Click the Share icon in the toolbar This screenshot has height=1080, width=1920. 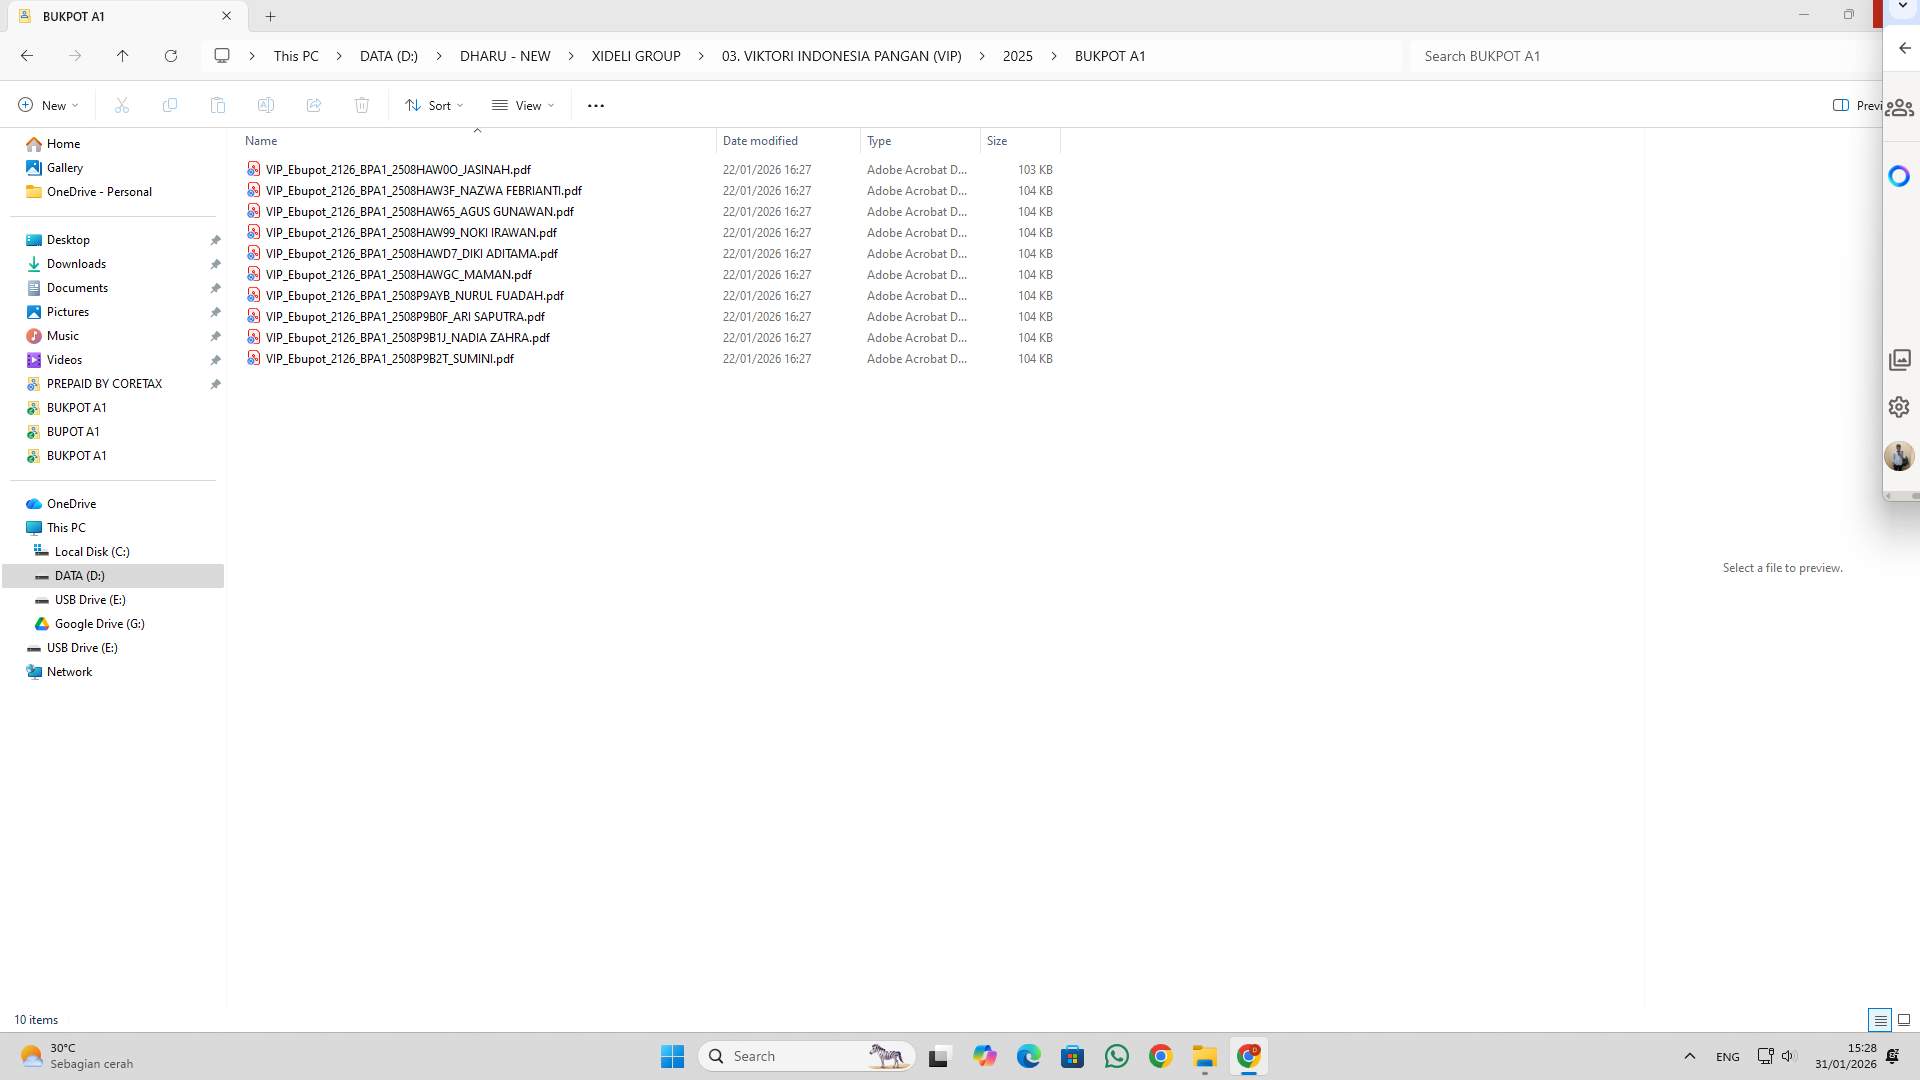tap(314, 105)
